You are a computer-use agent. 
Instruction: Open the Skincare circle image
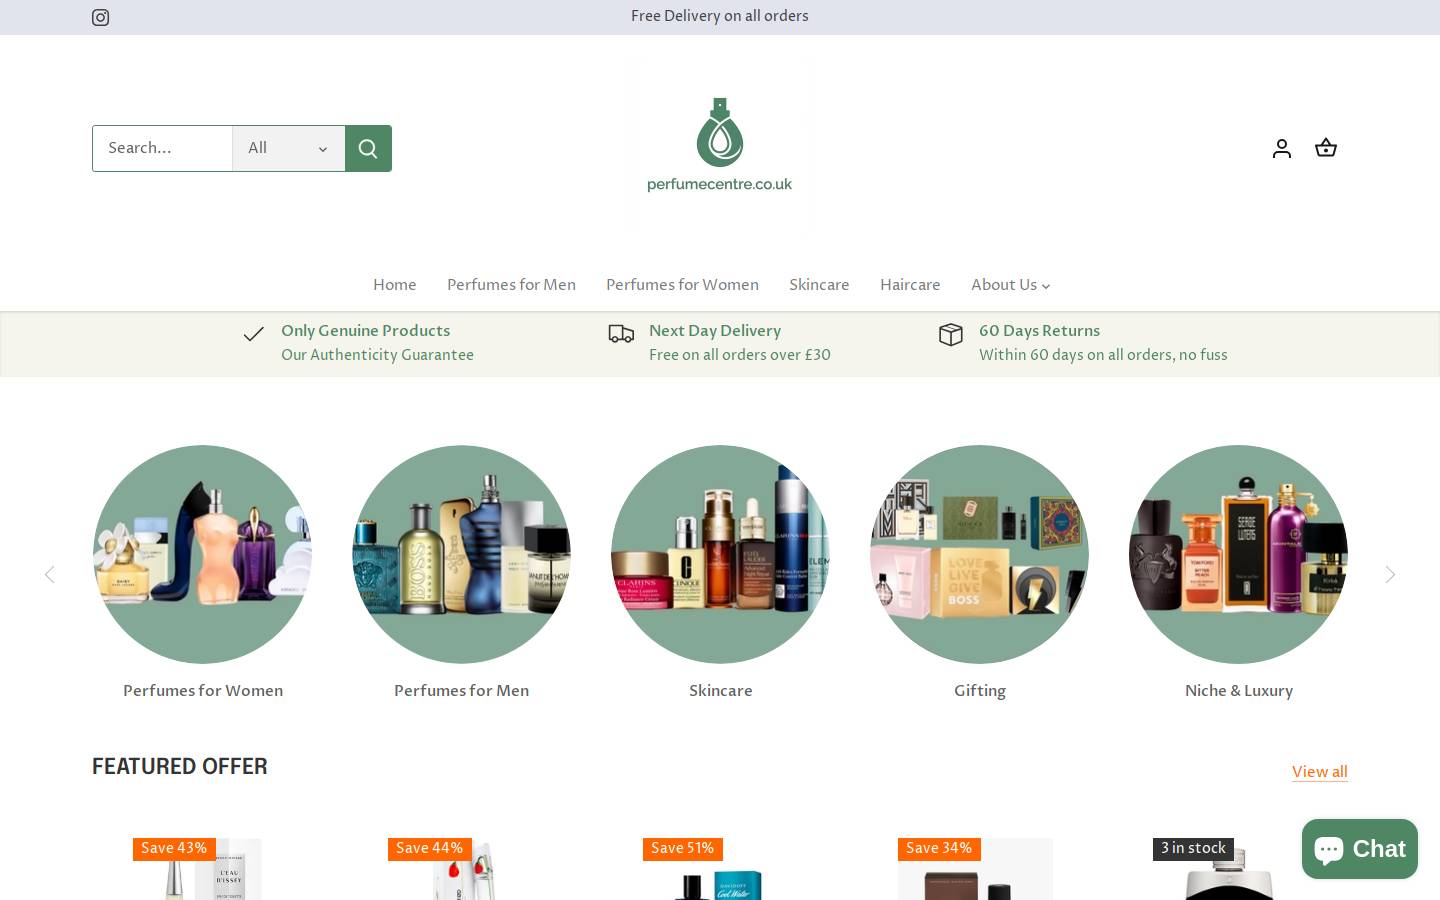click(x=720, y=554)
